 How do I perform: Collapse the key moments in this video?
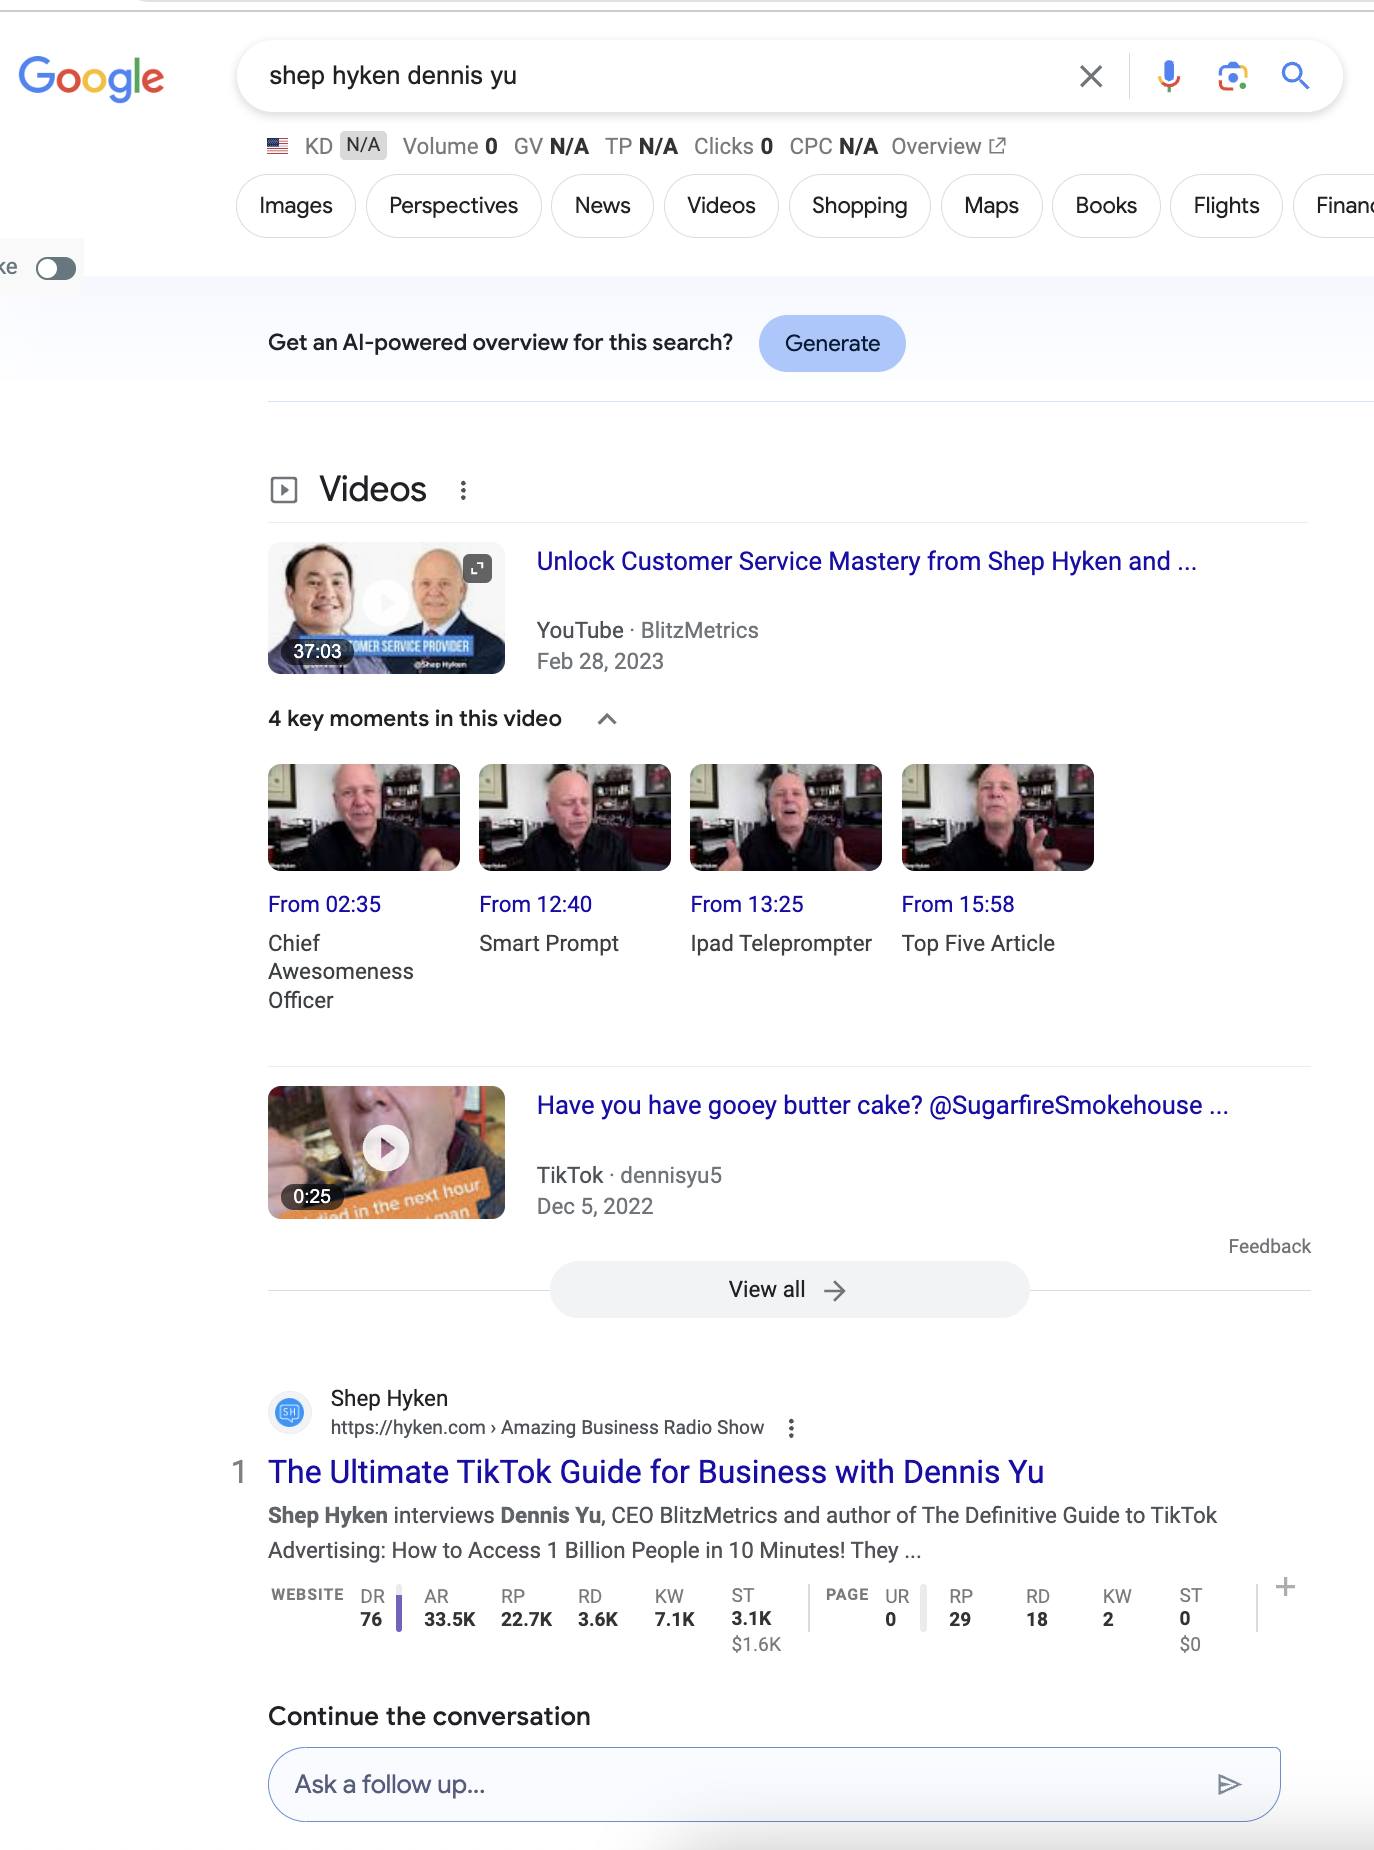(x=607, y=719)
